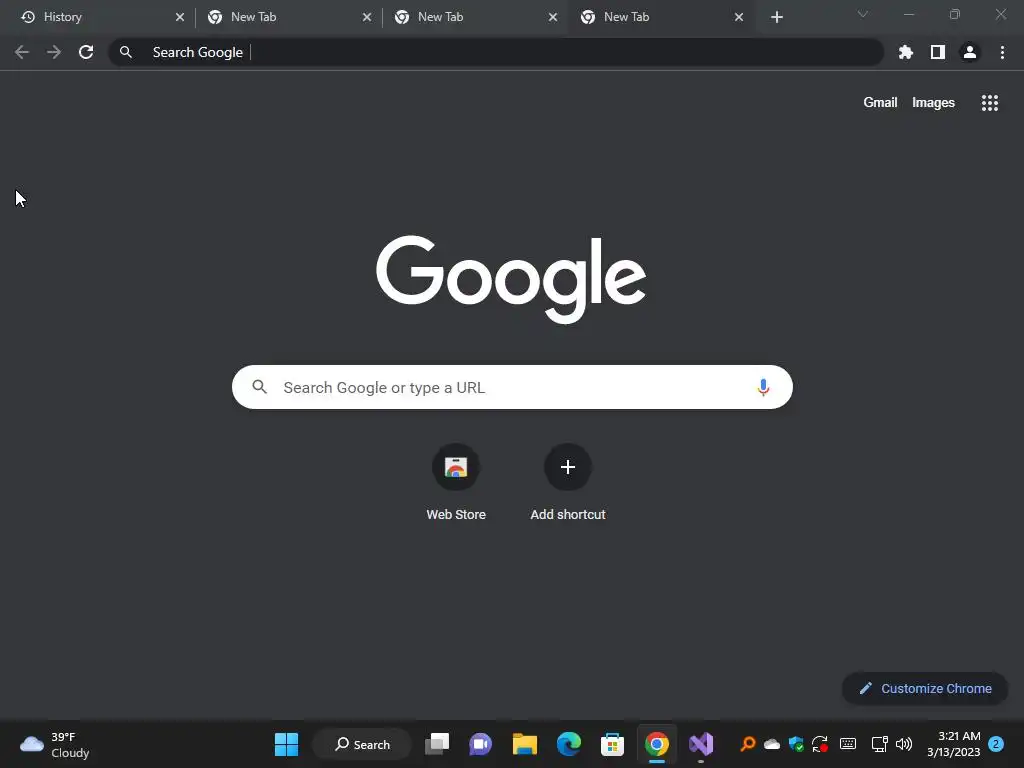Open weather widget showing 39°F Cloudy
Screen dimensions: 1024x768
click(55, 744)
